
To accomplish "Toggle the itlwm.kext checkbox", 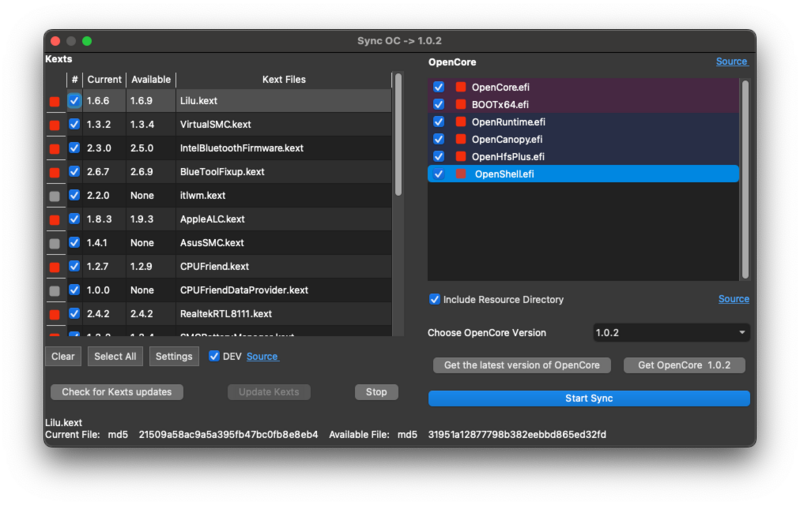I will 74,195.
